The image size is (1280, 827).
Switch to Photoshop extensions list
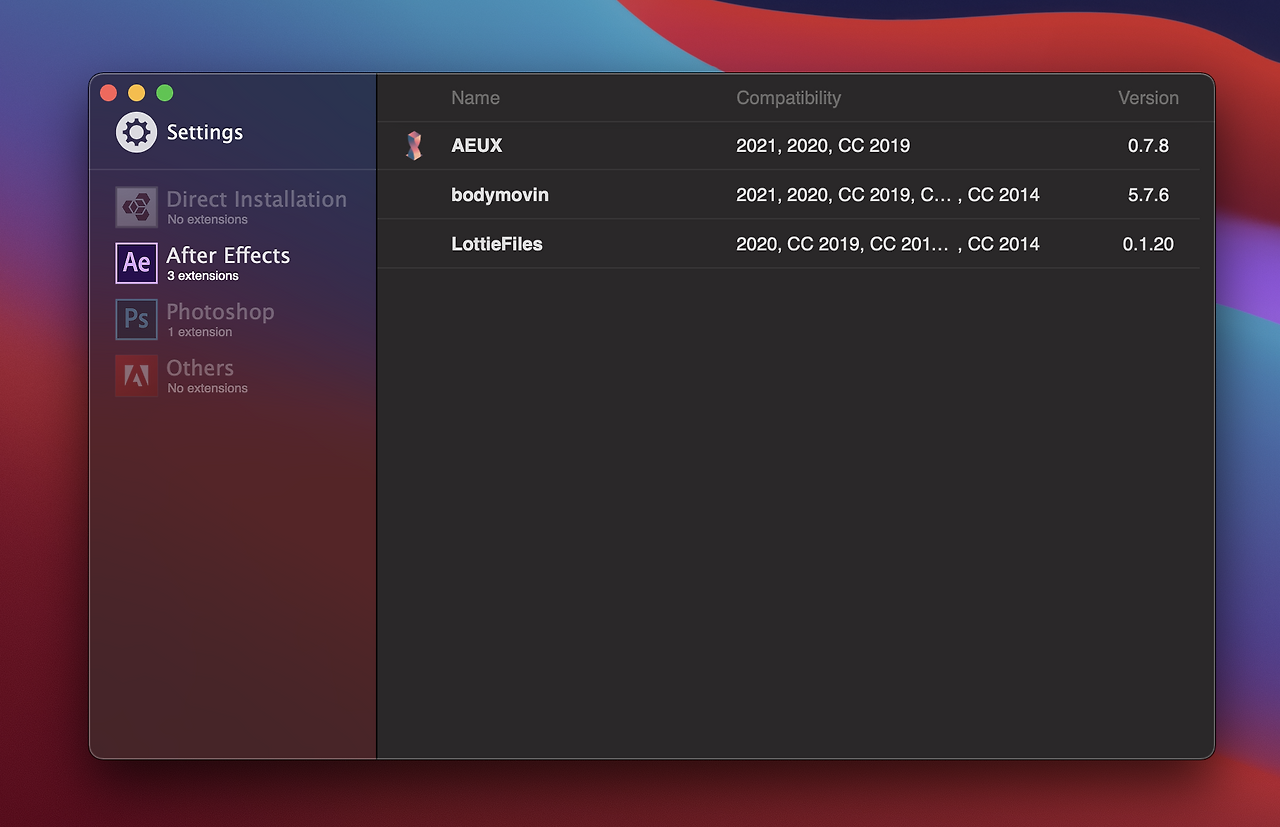click(x=220, y=311)
